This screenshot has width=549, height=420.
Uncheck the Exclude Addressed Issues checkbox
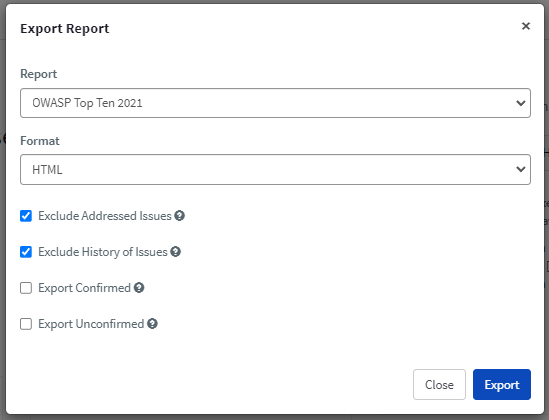click(26, 216)
